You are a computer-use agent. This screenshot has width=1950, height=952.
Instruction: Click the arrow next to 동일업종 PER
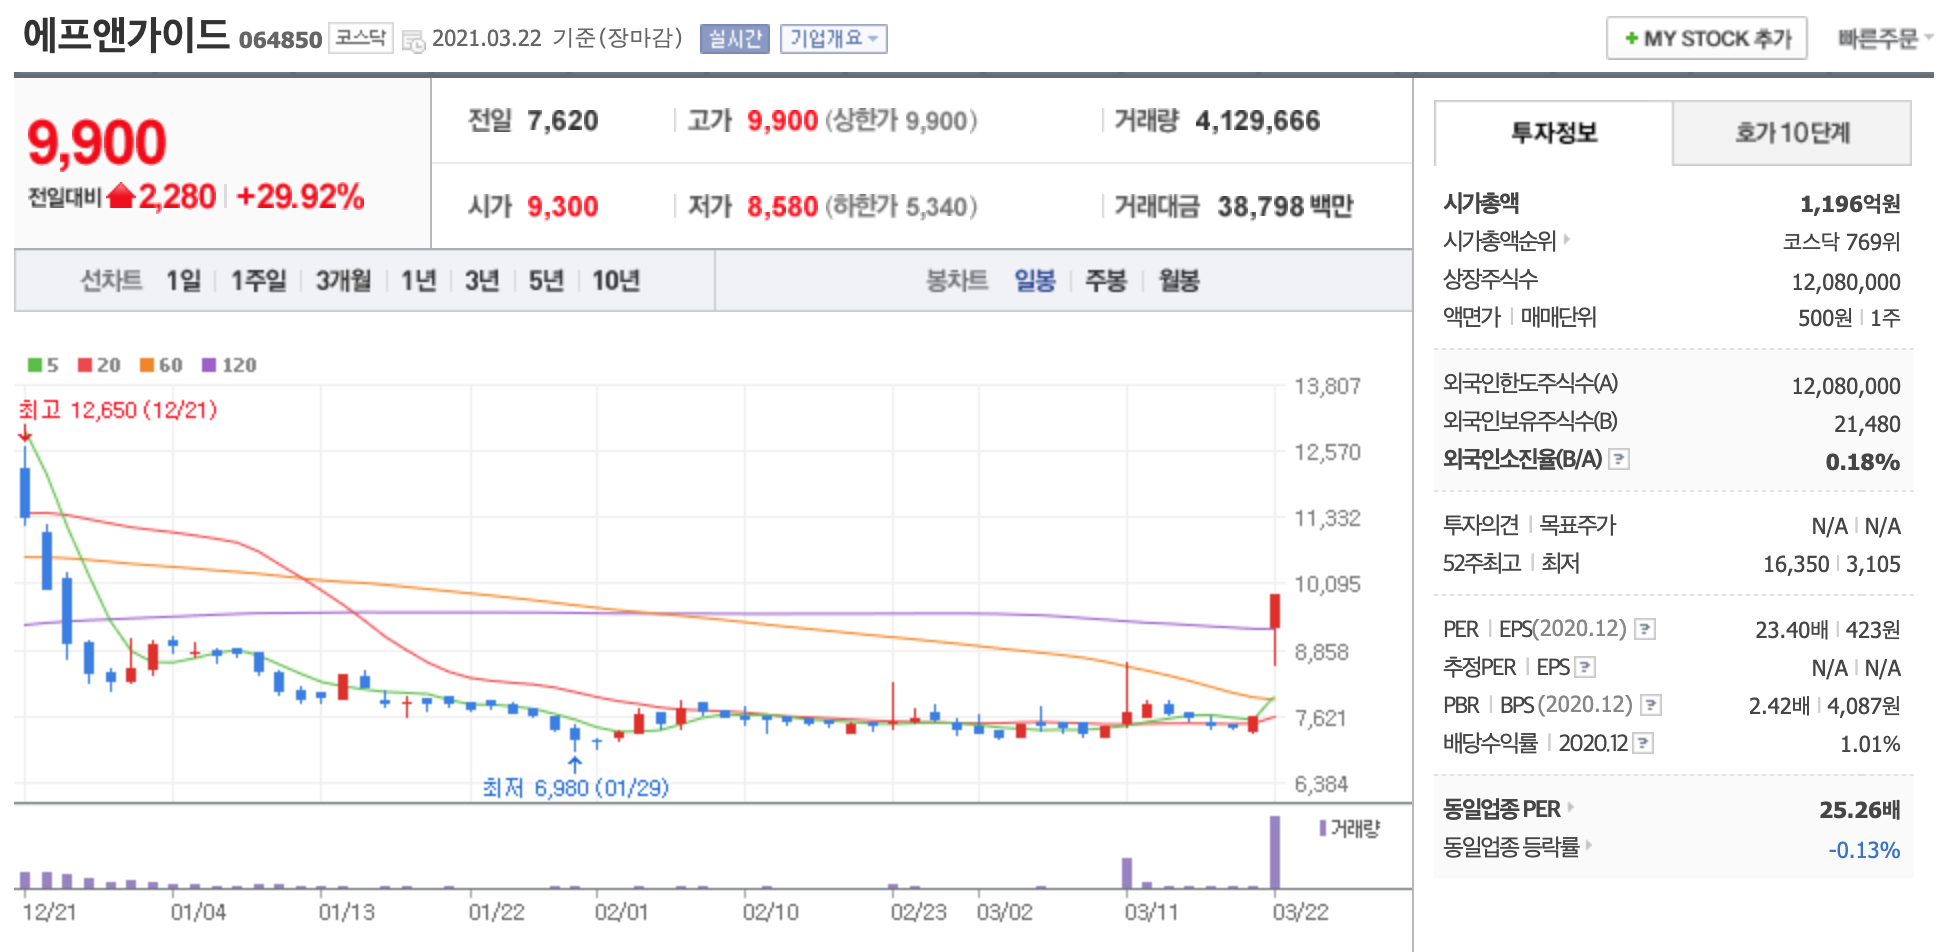coord(1571,807)
